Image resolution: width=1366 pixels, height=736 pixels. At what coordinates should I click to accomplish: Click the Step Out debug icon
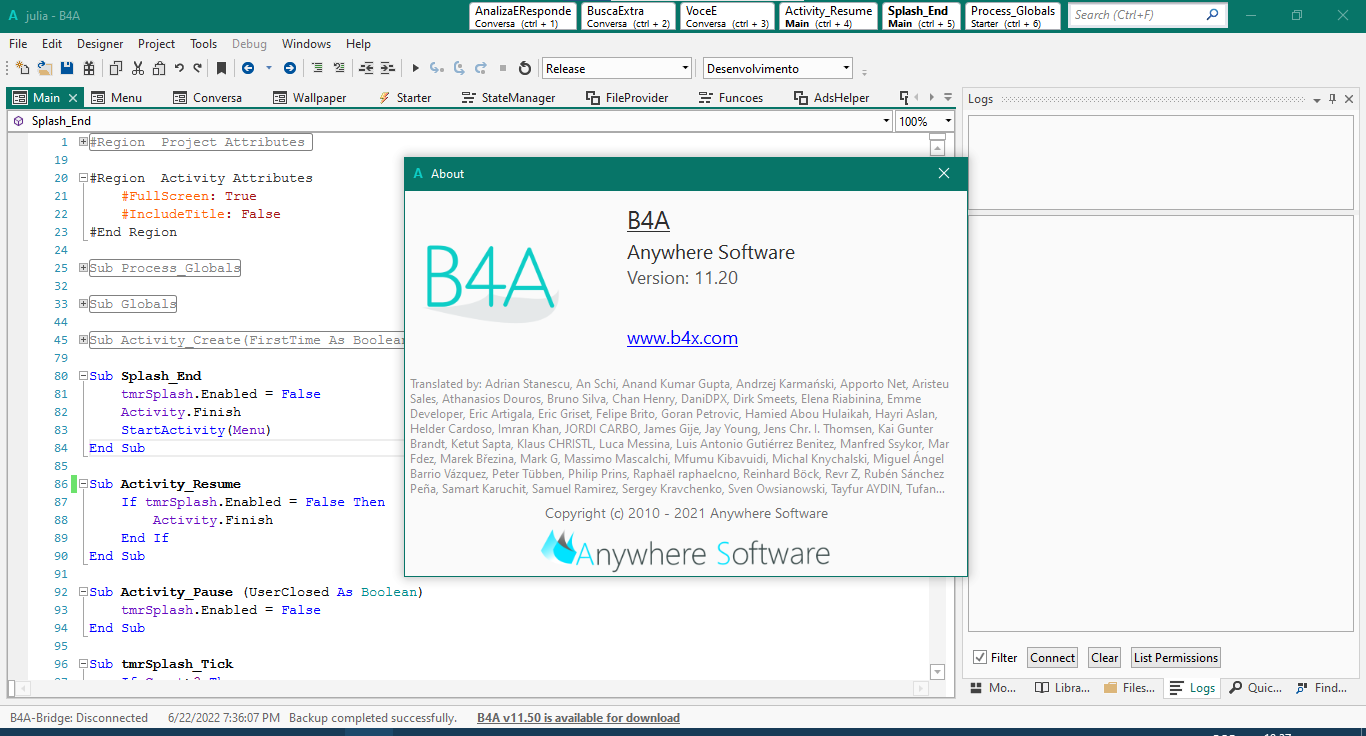point(481,68)
